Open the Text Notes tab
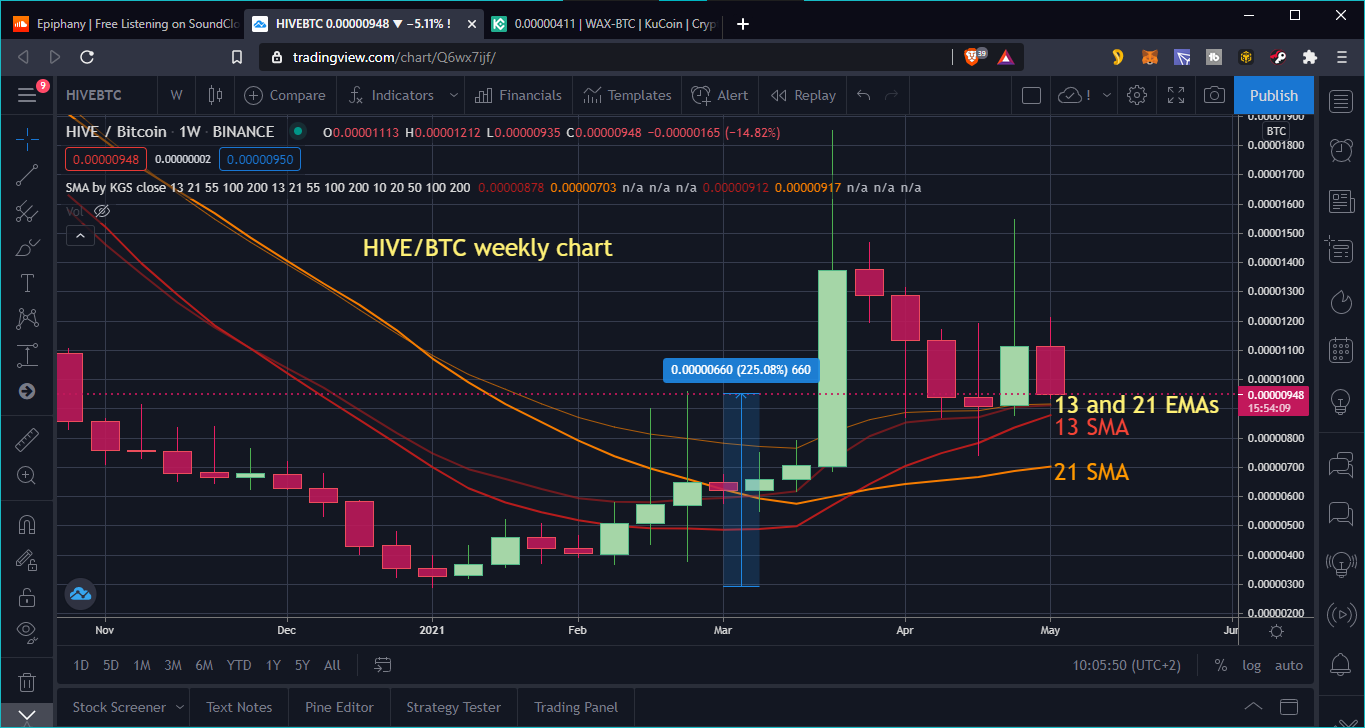1365x728 pixels. tap(239, 707)
